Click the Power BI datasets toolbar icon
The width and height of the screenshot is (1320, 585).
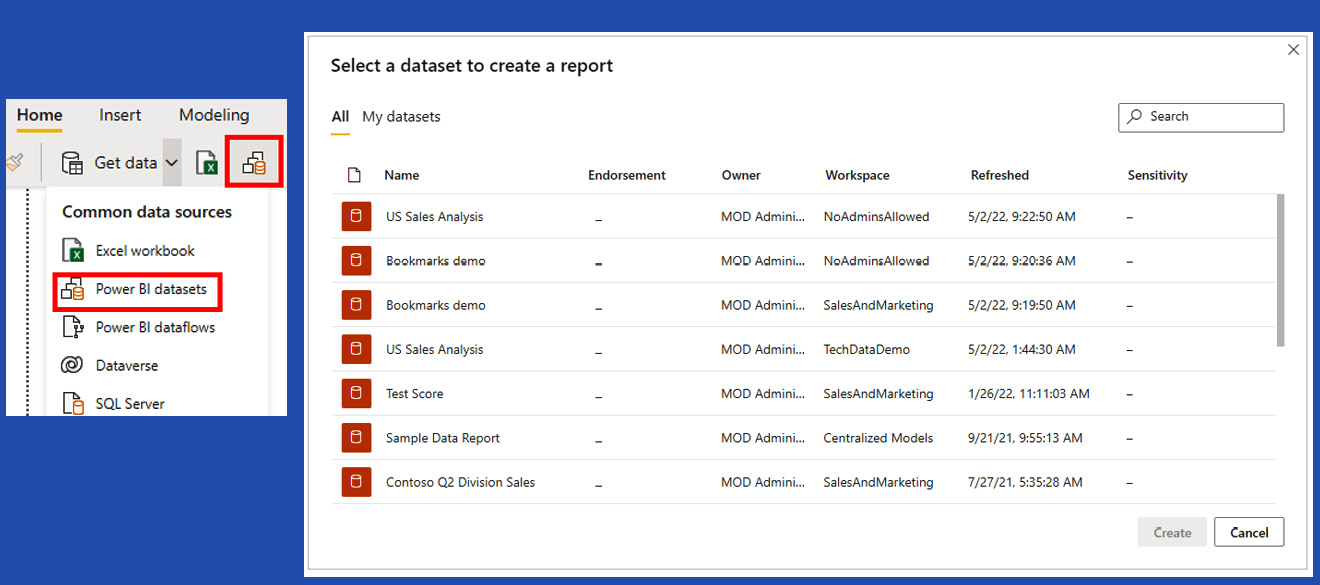point(254,162)
